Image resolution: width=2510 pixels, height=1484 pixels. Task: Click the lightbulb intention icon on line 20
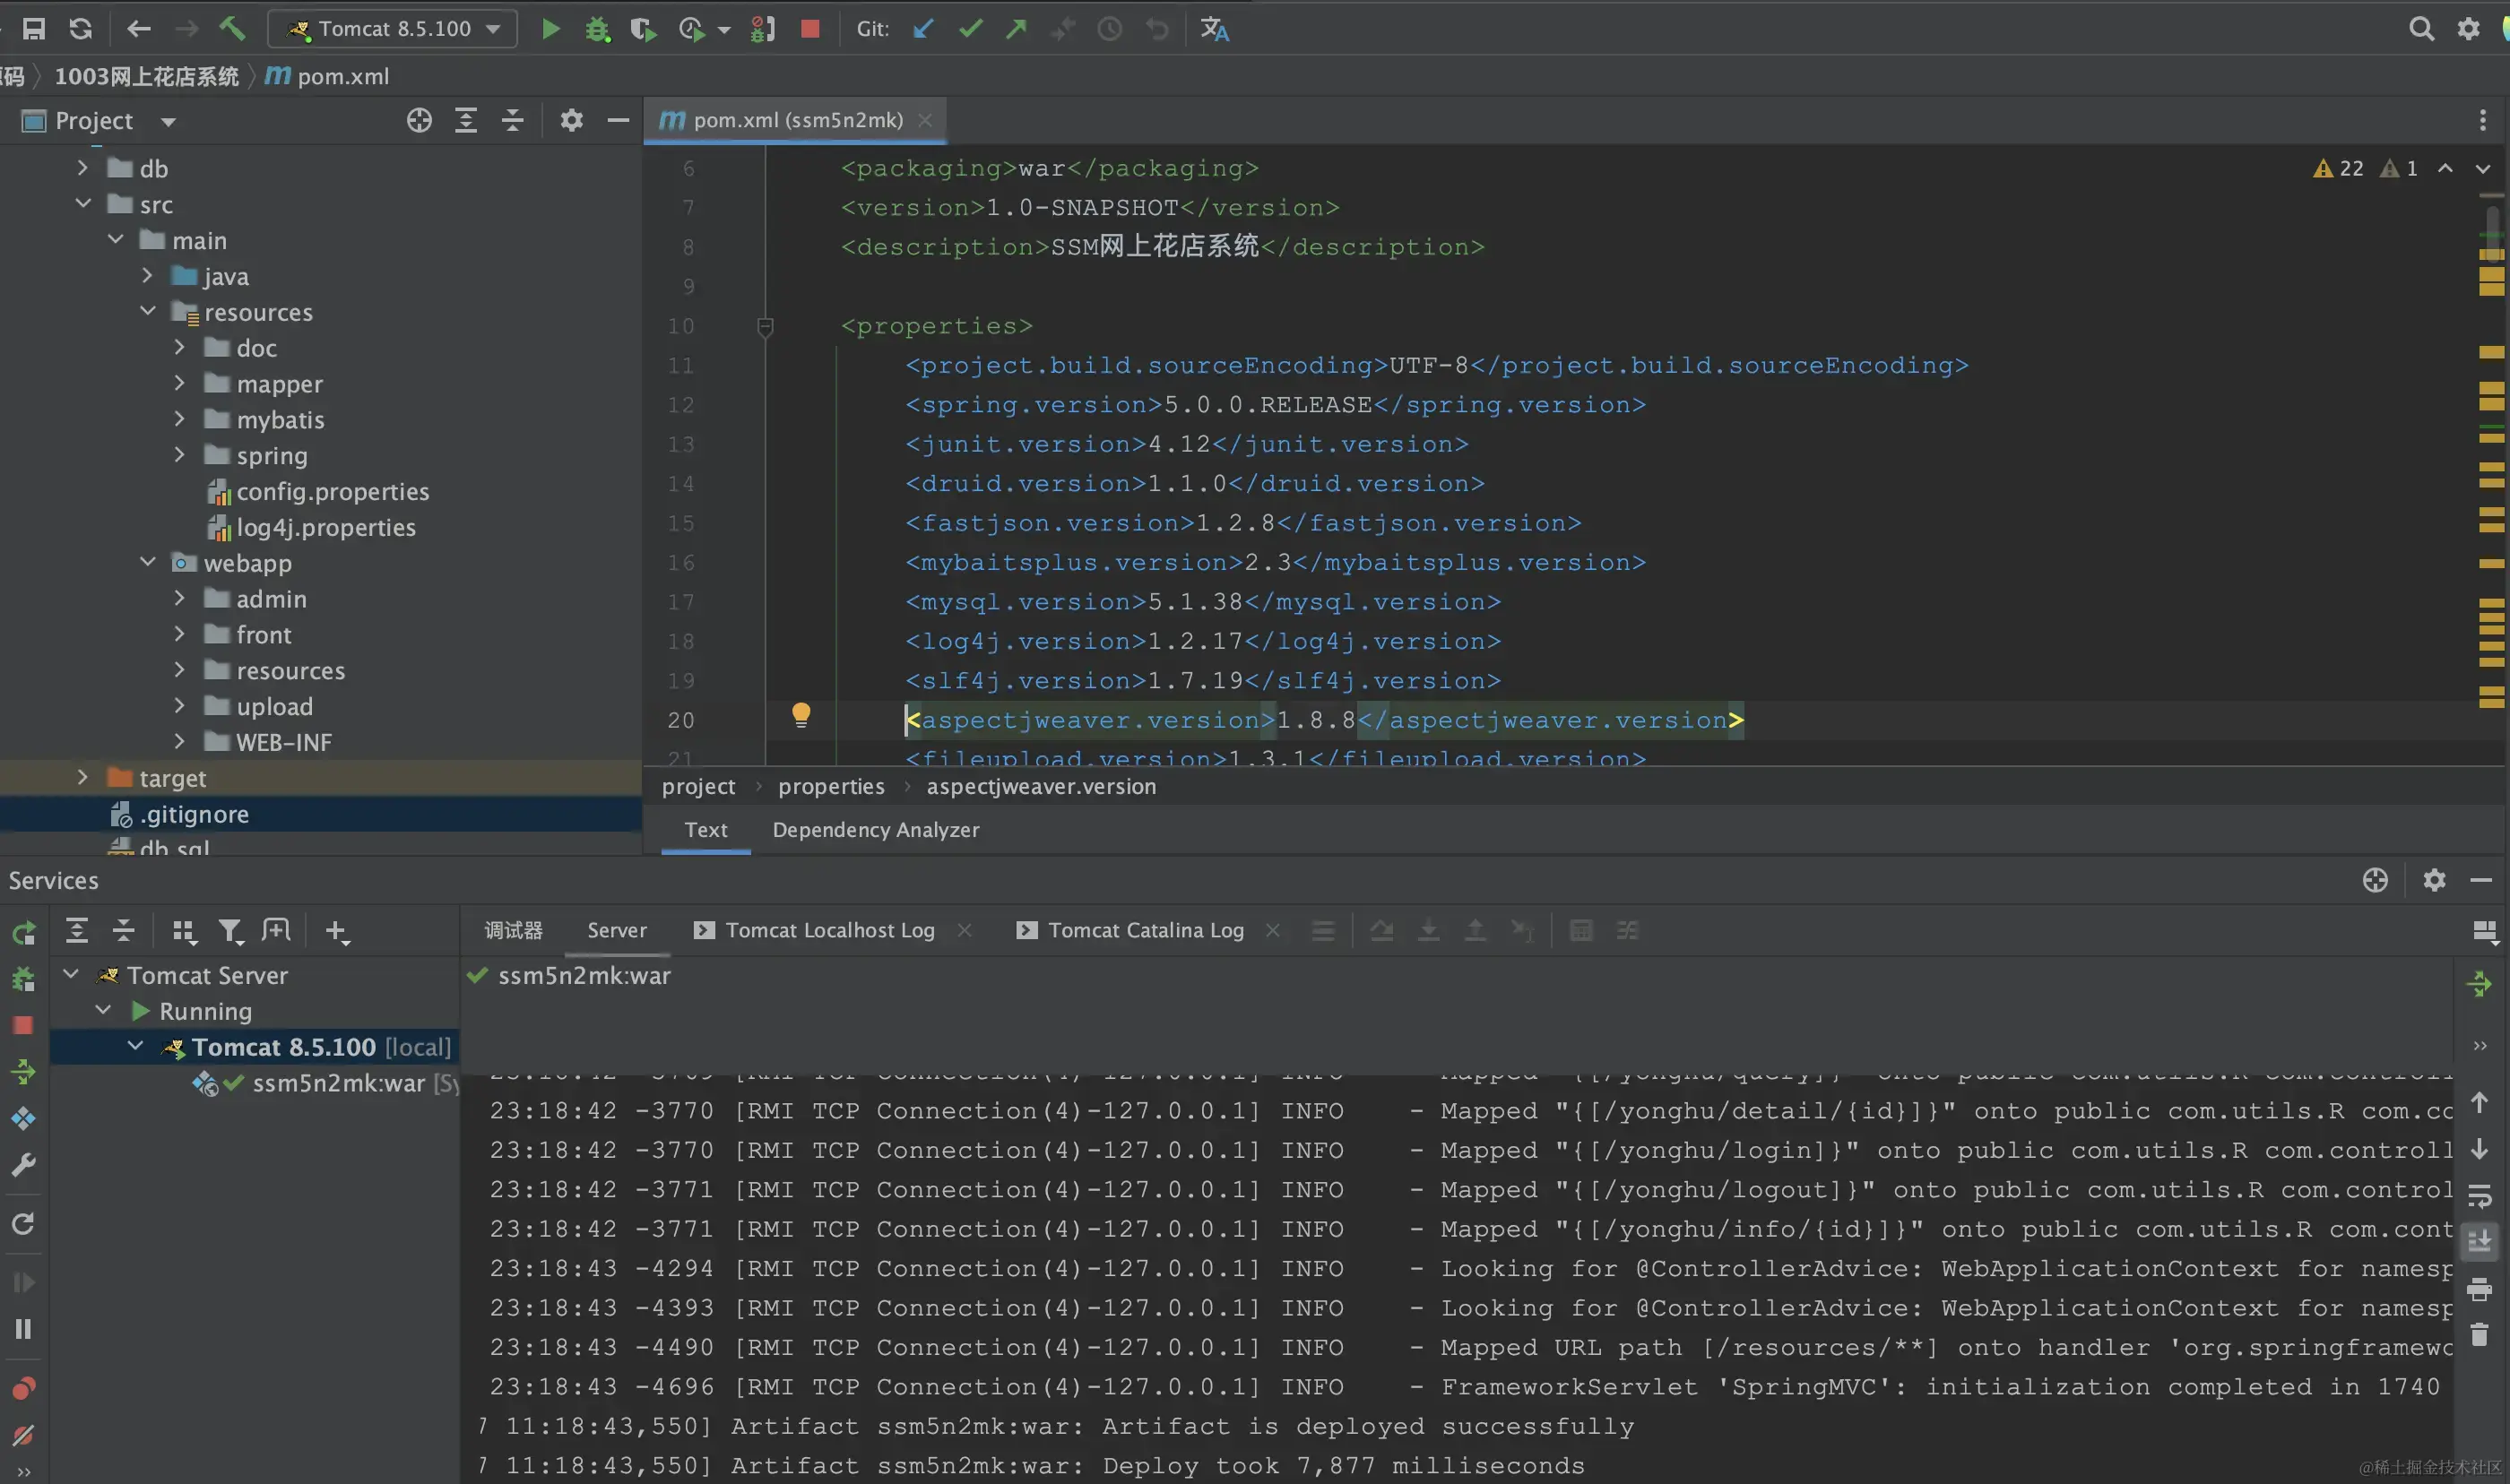[801, 714]
